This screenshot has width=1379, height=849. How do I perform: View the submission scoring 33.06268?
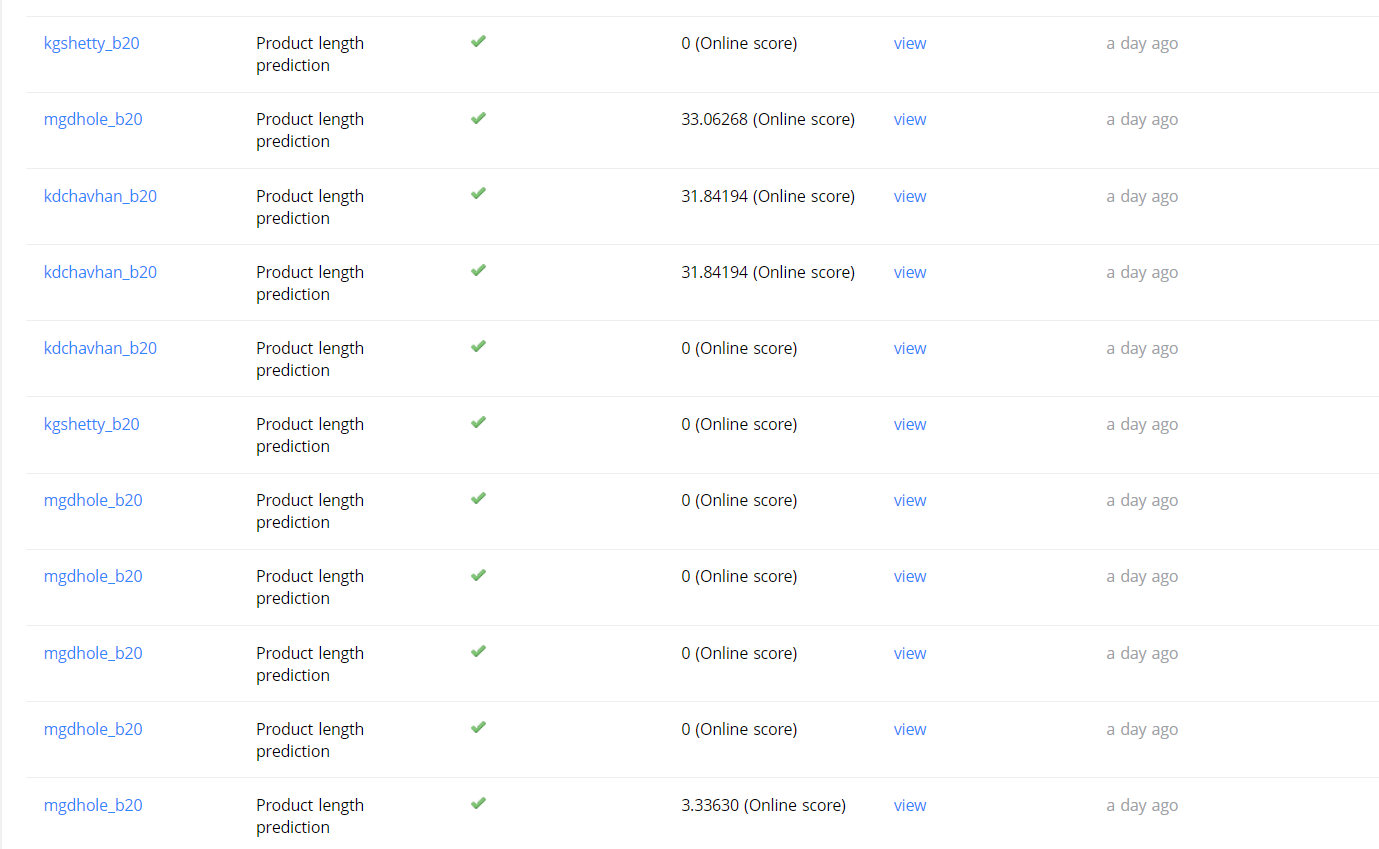click(909, 118)
